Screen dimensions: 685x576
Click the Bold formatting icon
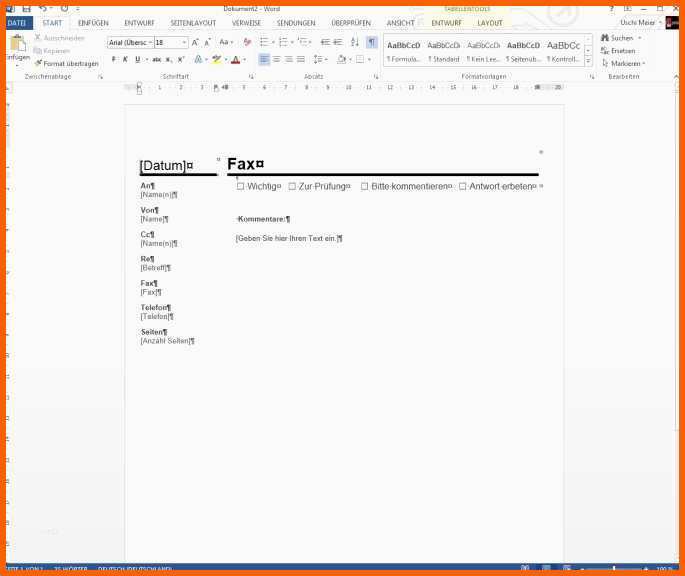pos(114,59)
